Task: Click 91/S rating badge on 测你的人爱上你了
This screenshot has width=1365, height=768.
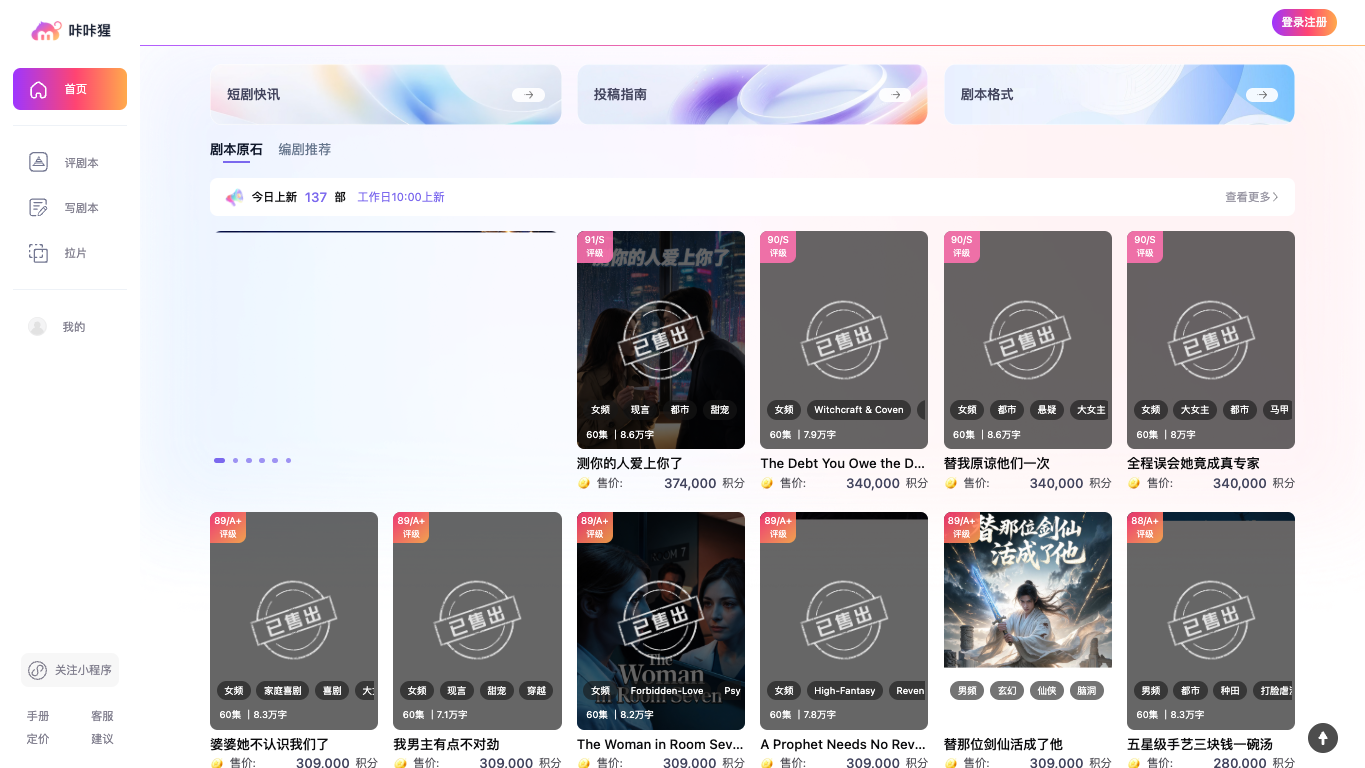Action: (x=595, y=247)
